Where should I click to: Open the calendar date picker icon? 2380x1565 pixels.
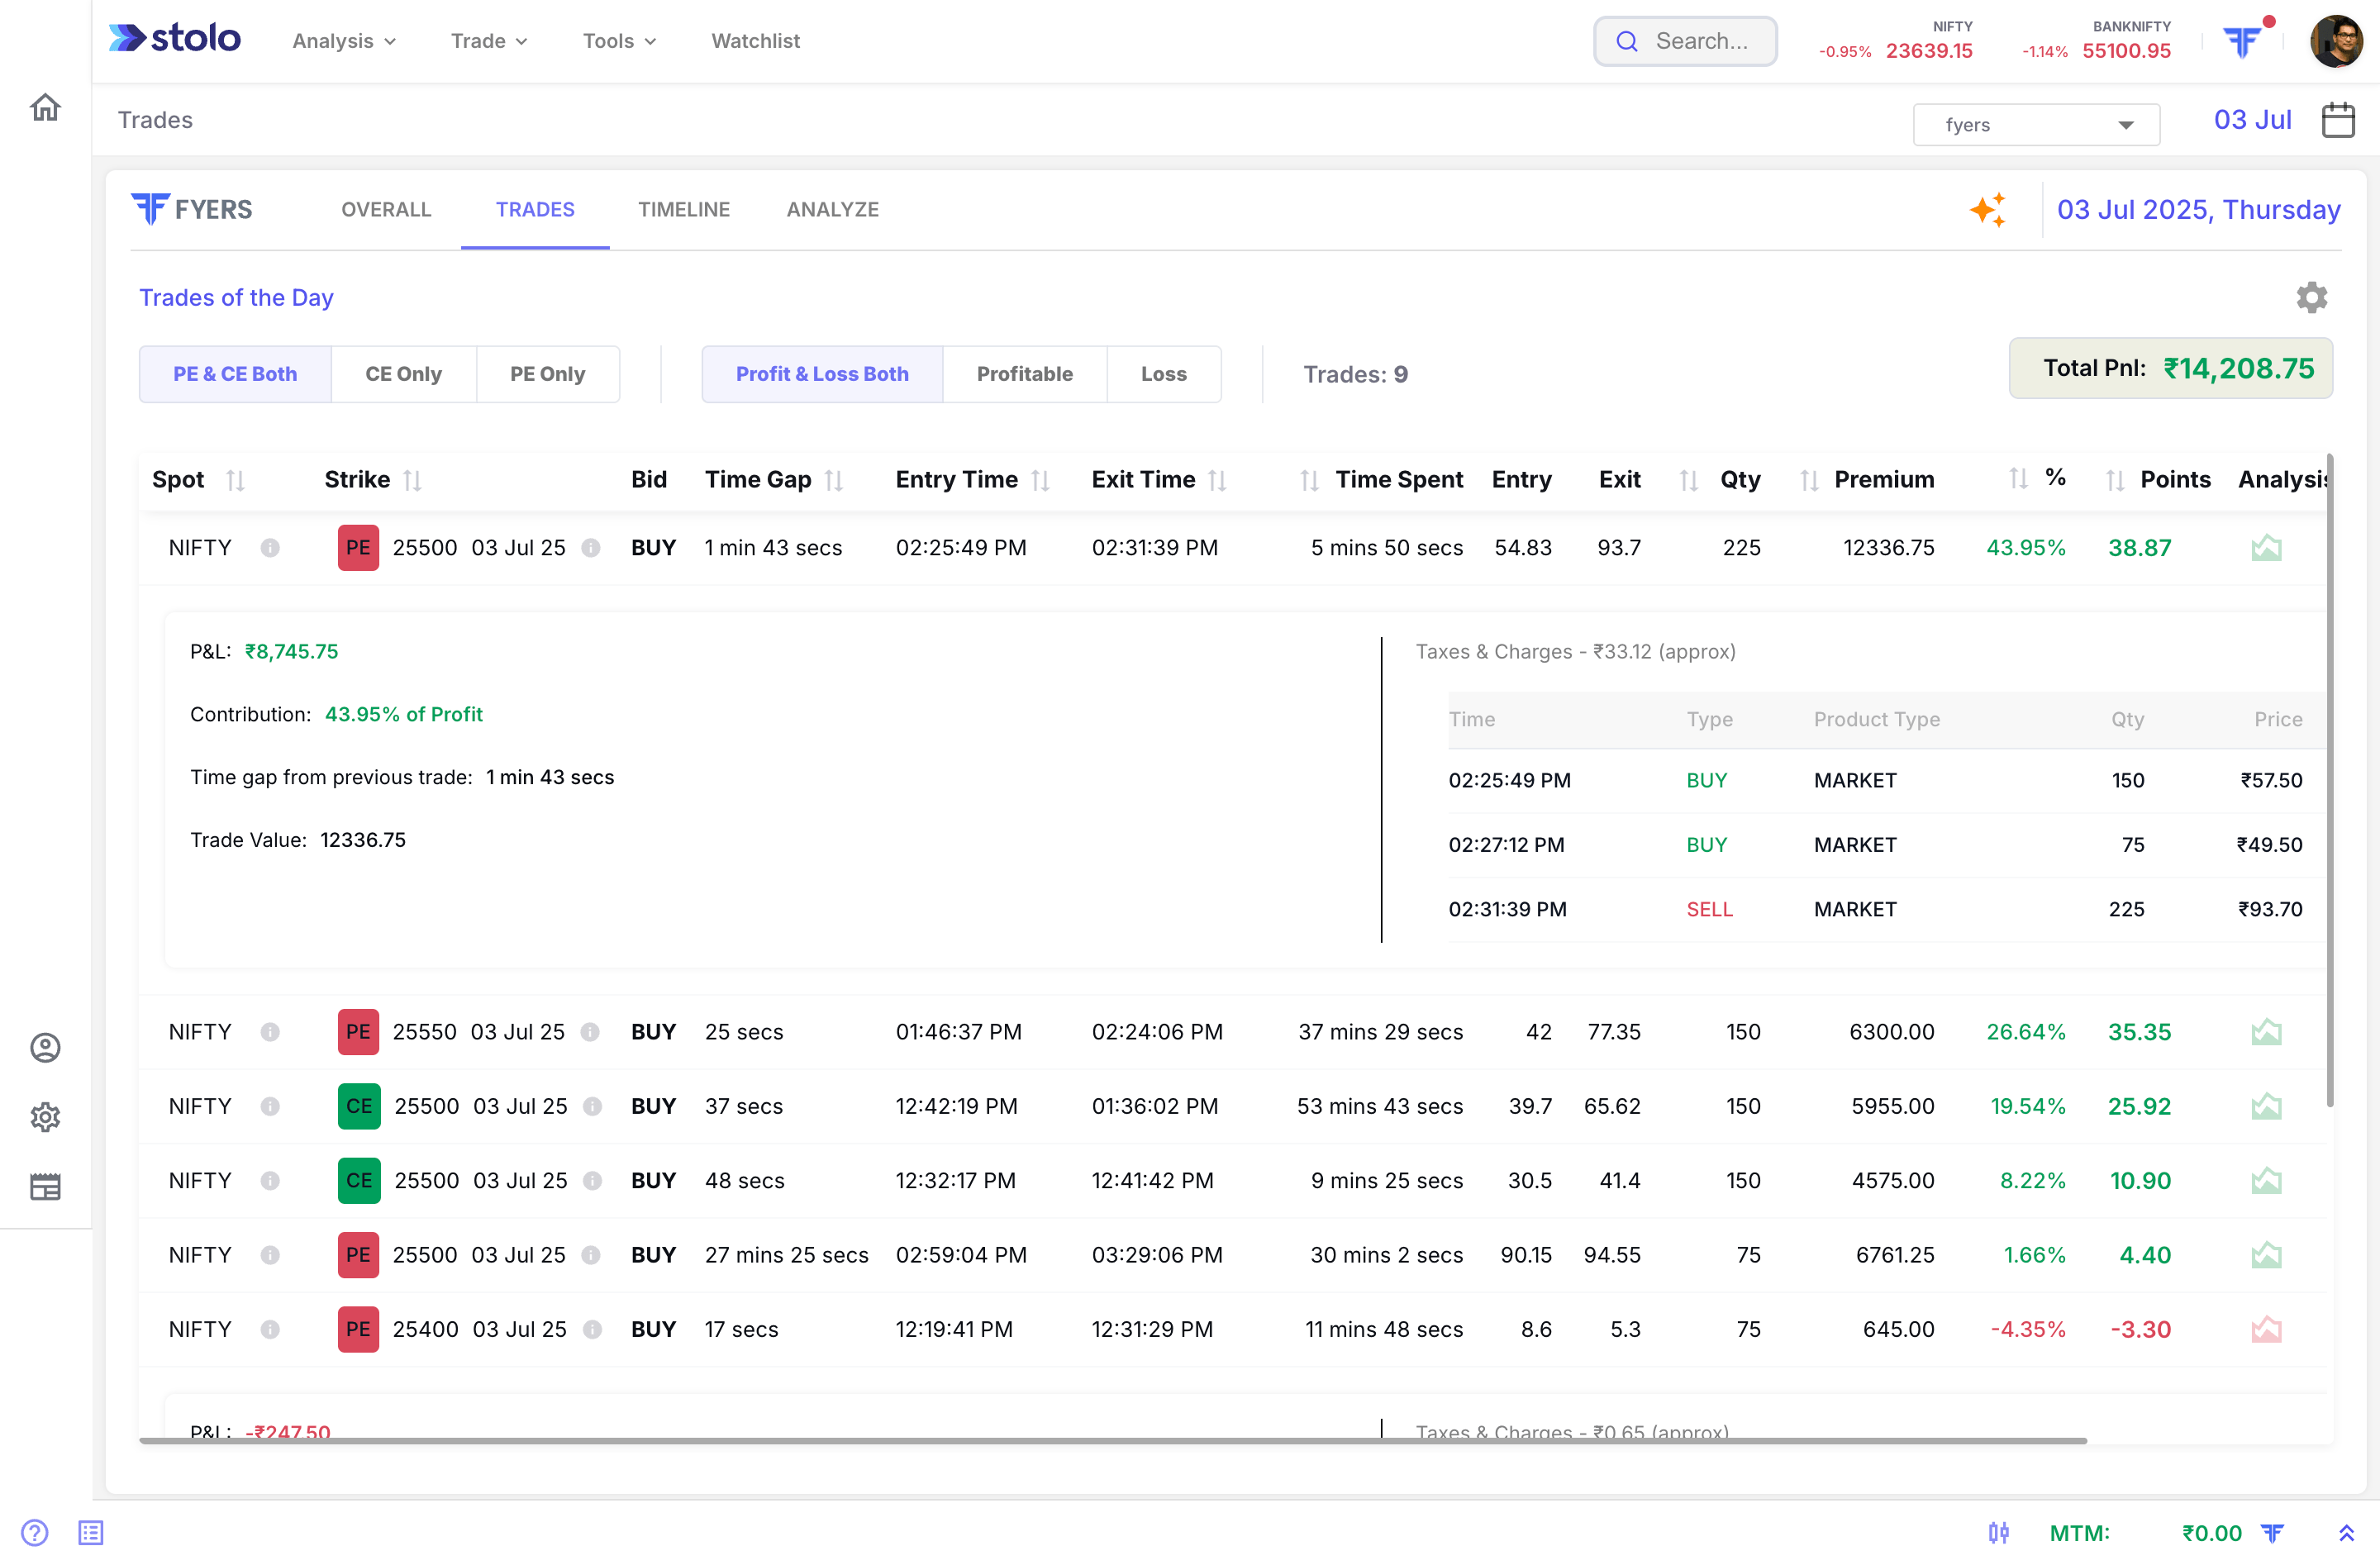point(2338,120)
